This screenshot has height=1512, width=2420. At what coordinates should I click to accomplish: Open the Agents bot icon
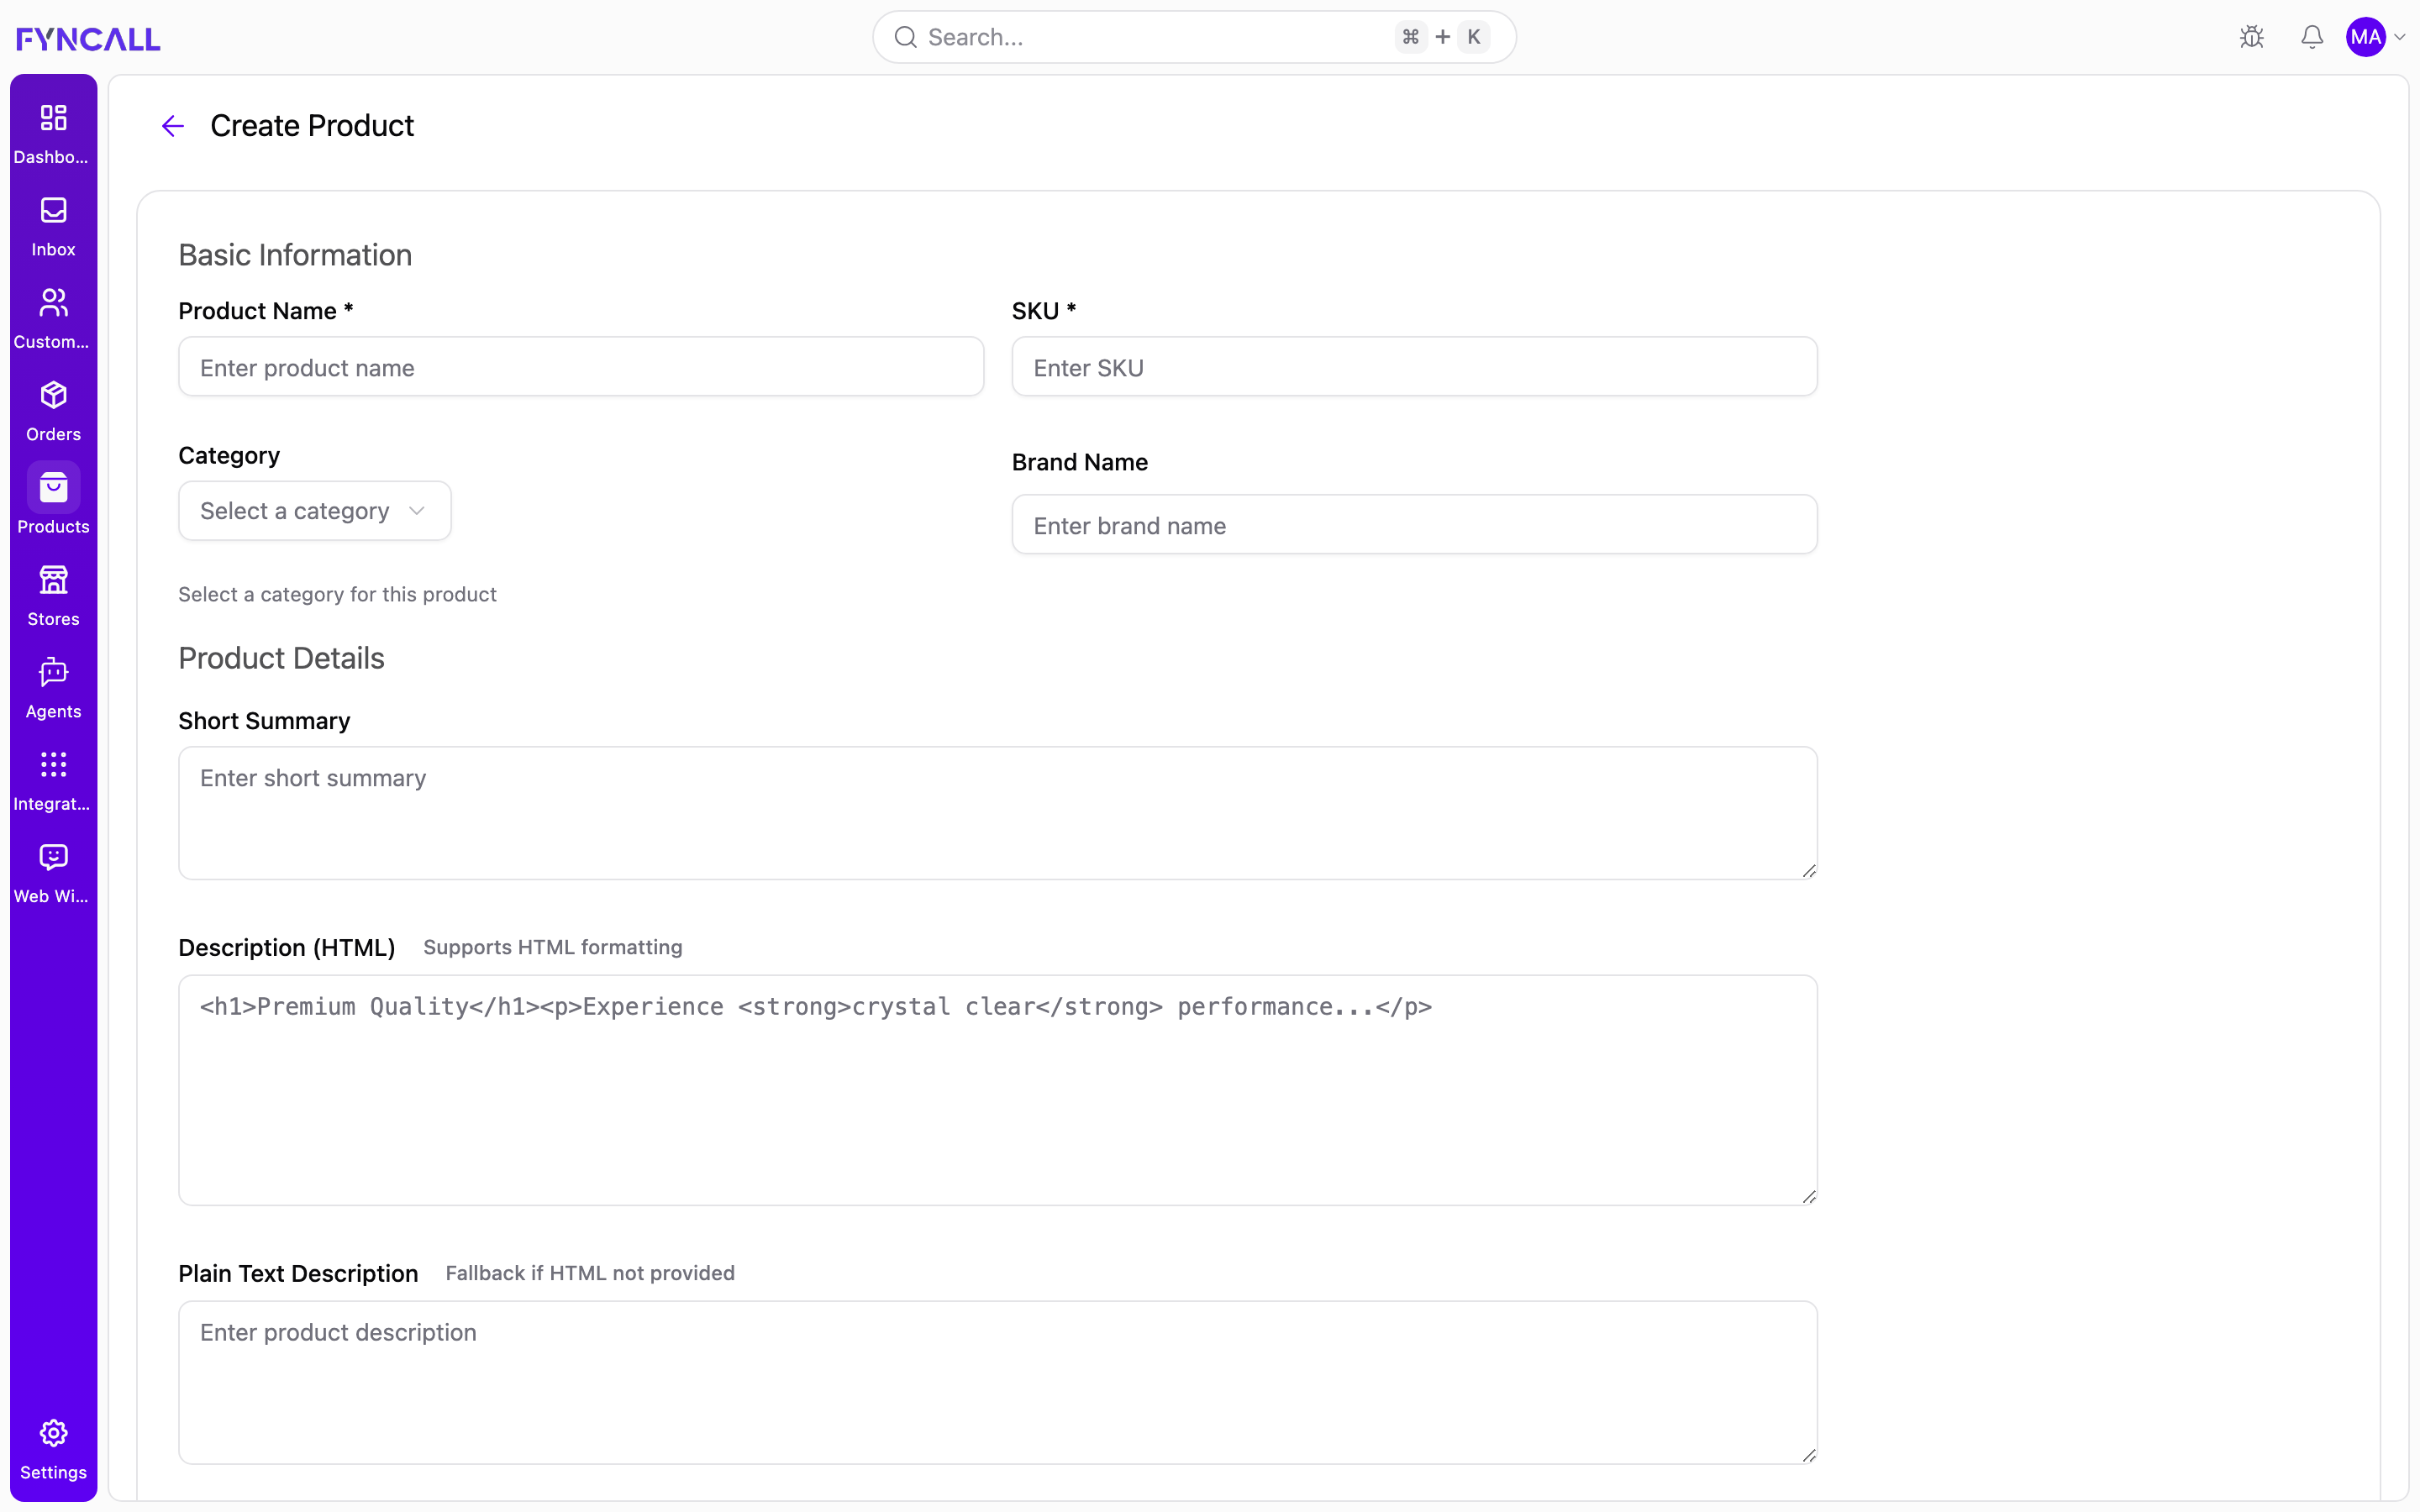coord(53,672)
